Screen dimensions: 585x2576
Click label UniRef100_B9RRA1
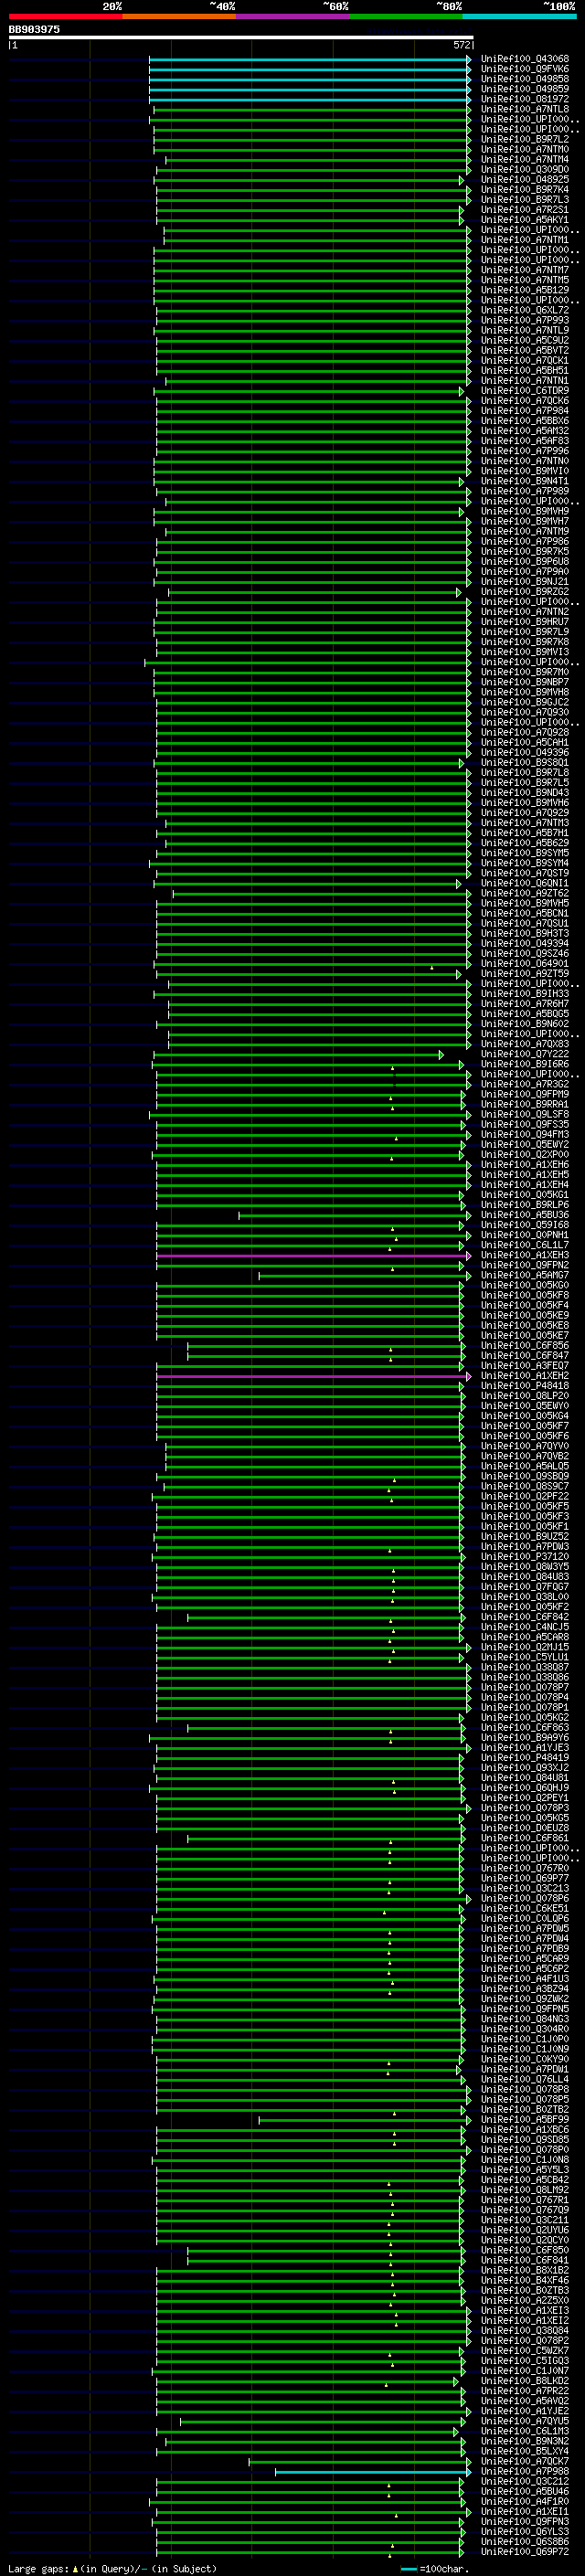pyautogui.click(x=525, y=1104)
